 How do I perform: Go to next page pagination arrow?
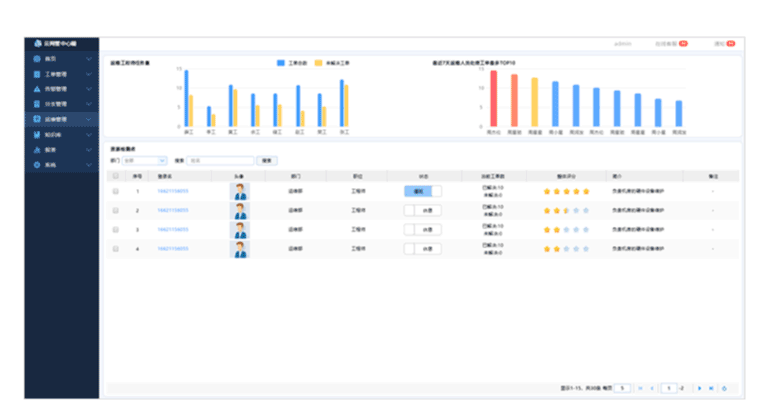[x=700, y=389]
